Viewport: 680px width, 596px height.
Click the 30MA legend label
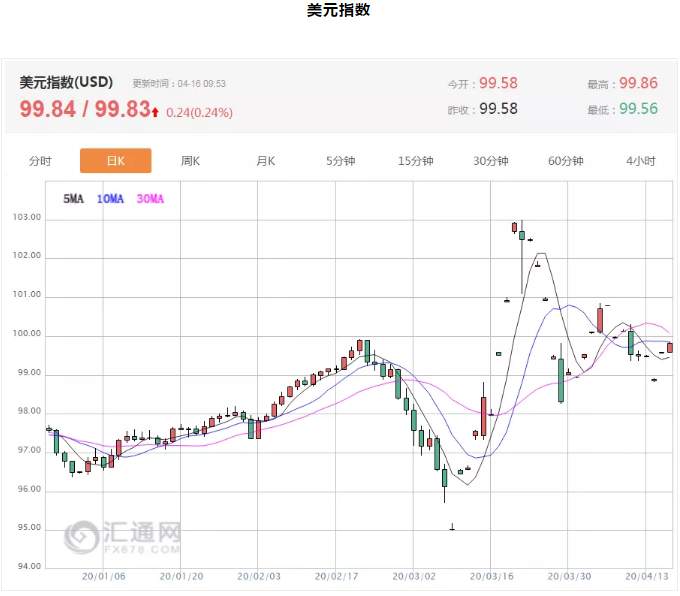coord(150,199)
